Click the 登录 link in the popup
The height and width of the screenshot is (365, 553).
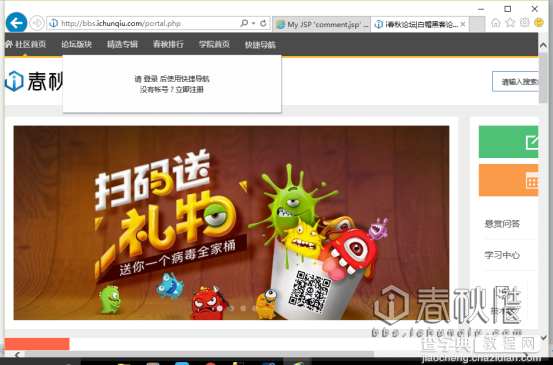point(151,79)
